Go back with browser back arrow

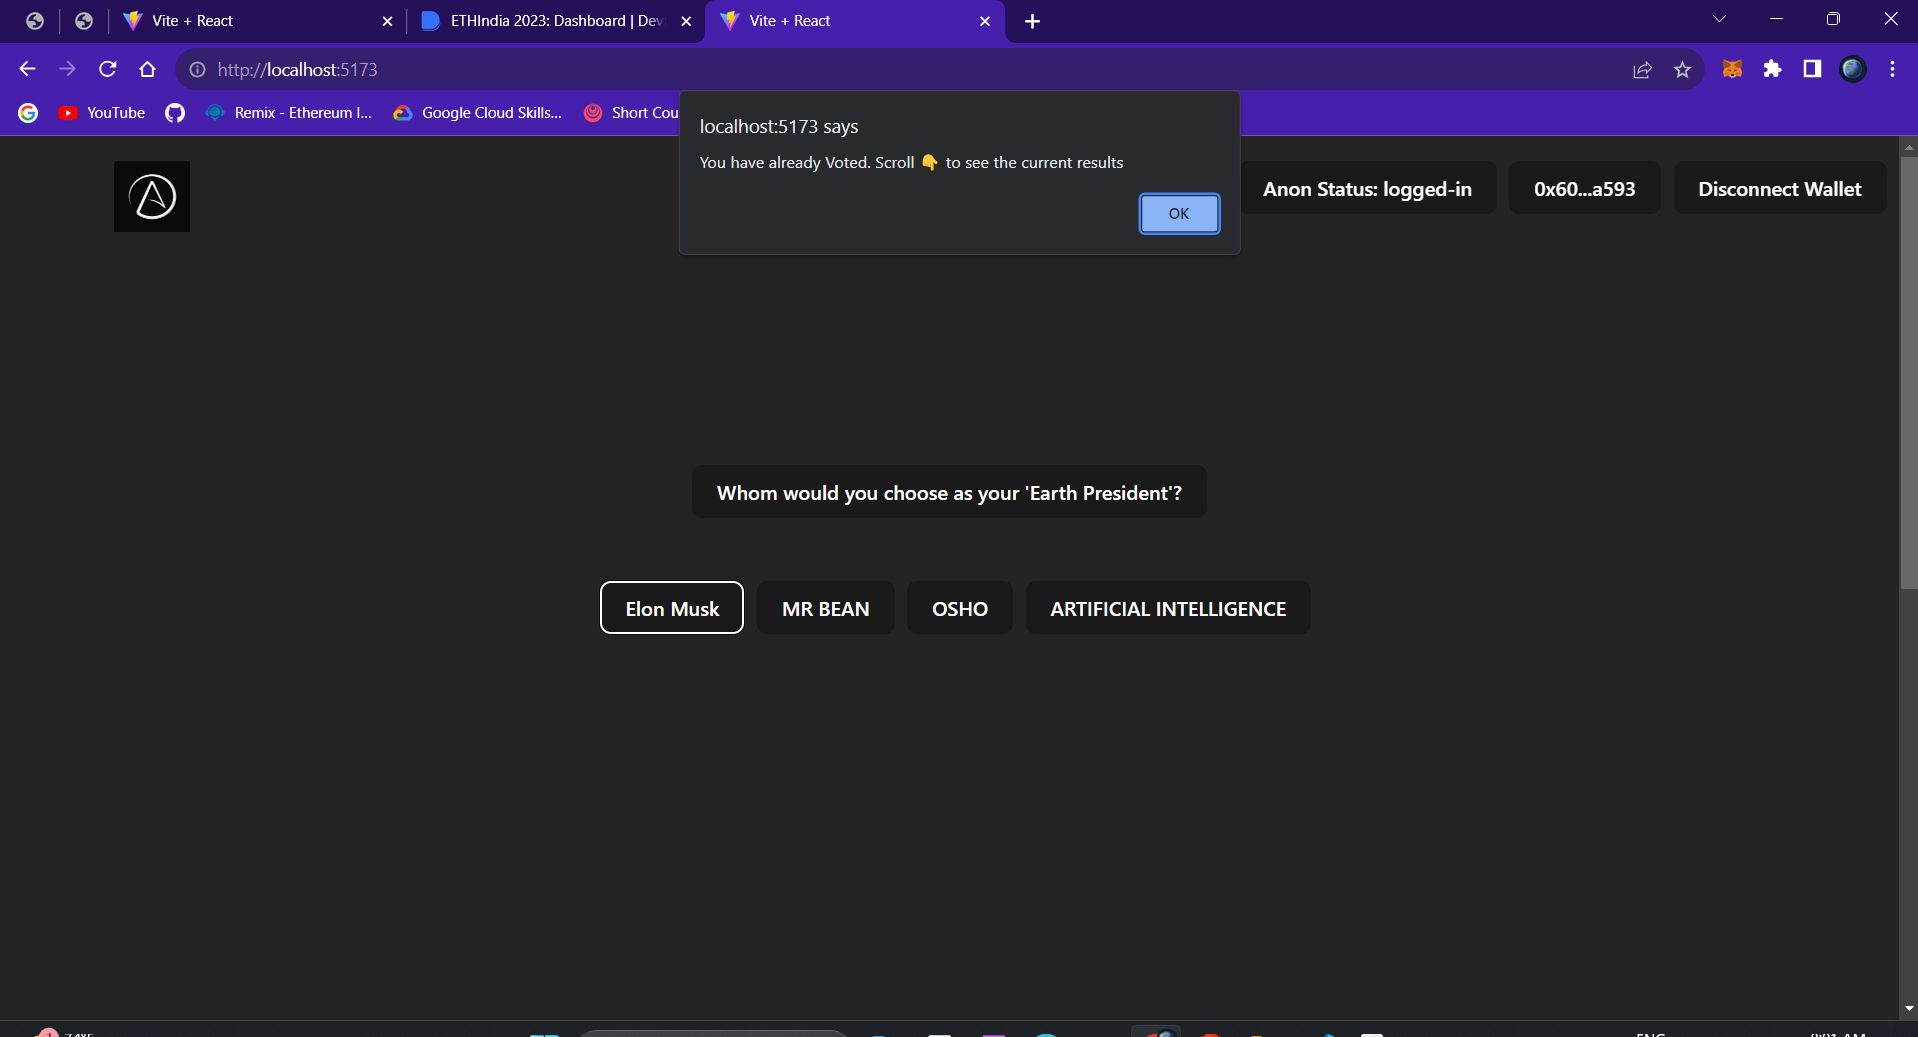(27, 69)
